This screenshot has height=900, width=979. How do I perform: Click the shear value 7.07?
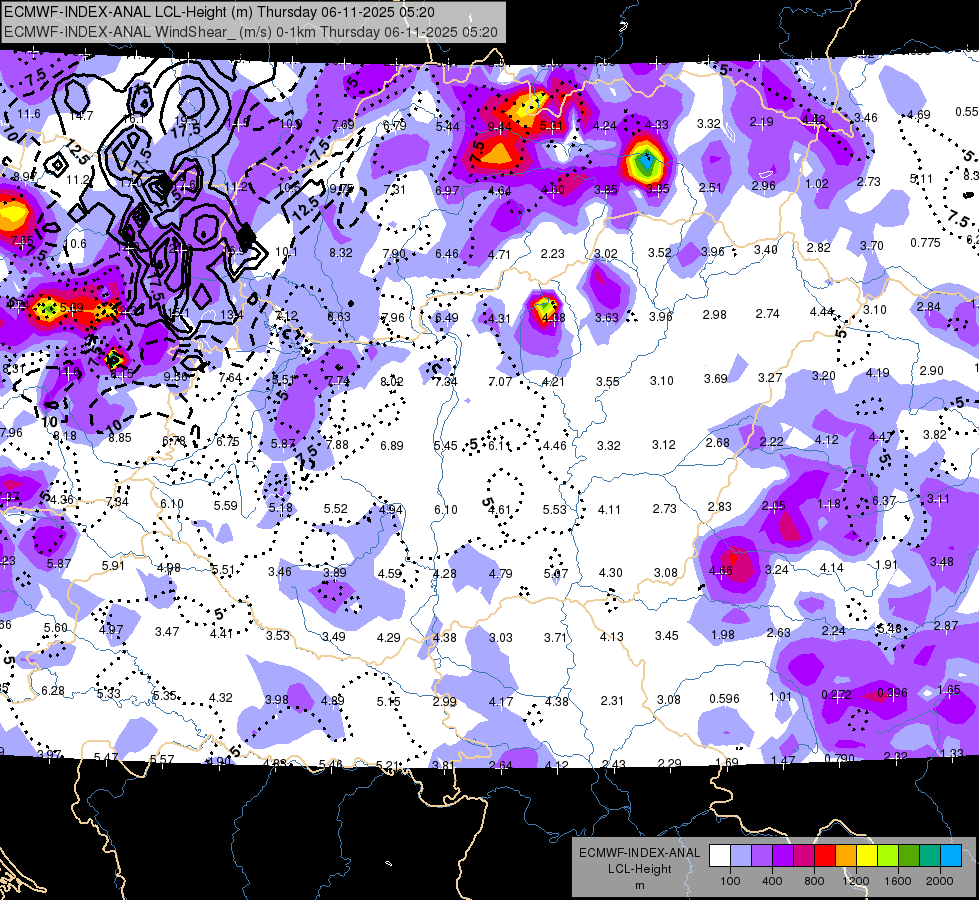tap(499, 381)
